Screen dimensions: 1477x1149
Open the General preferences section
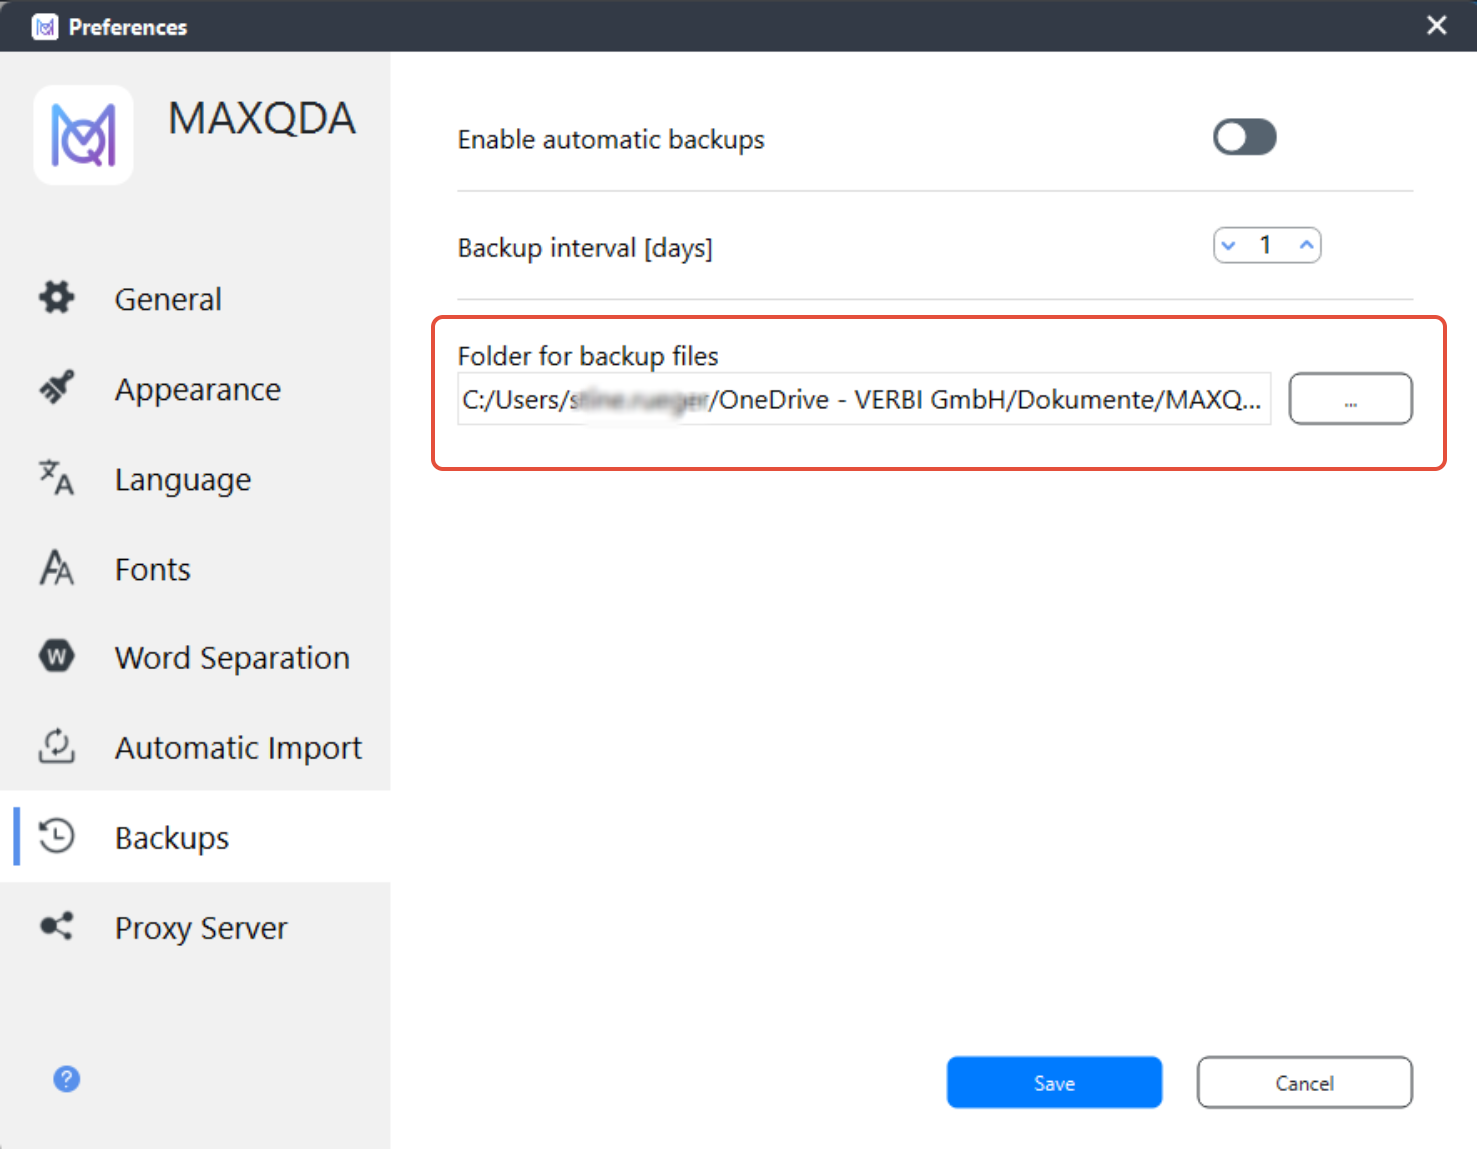pos(195,298)
